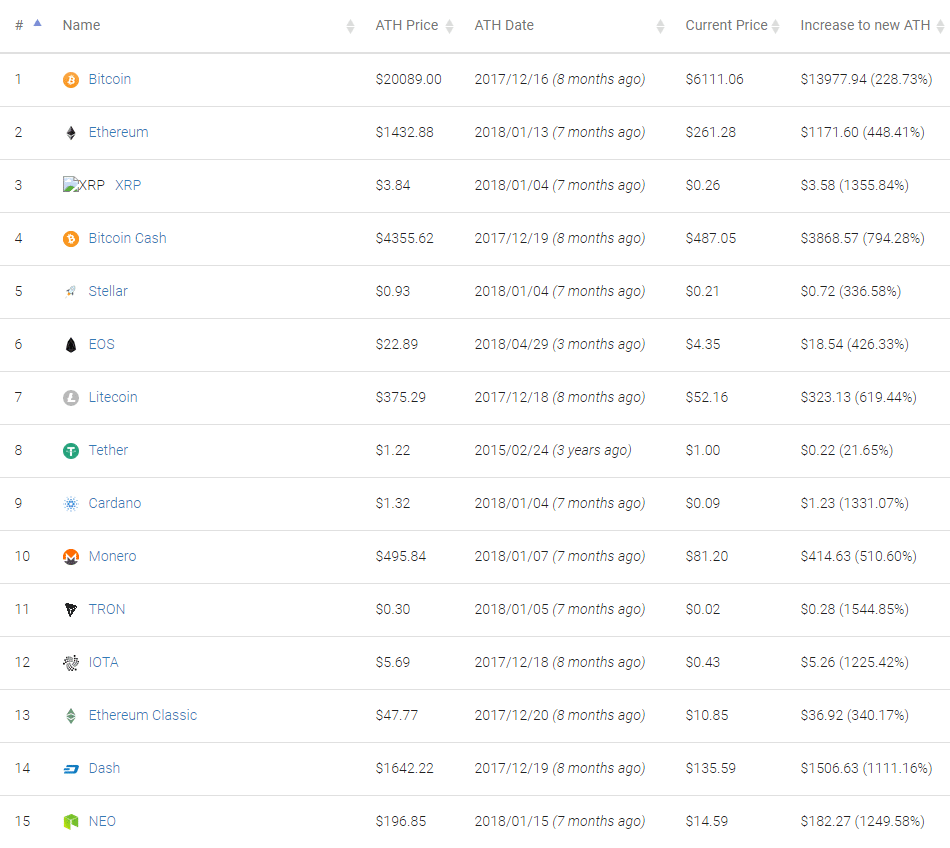Select Dash ATH price $1642.22
950x848 pixels.
point(404,768)
